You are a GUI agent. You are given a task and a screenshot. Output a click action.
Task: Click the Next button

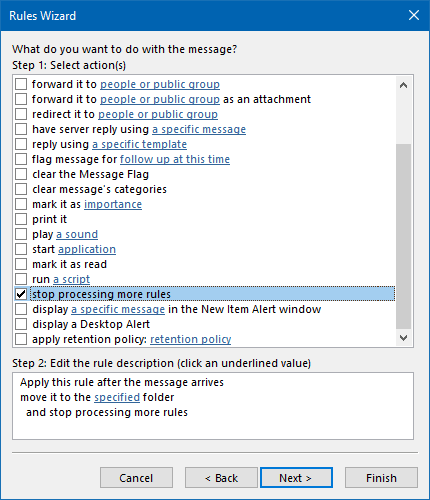296,478
